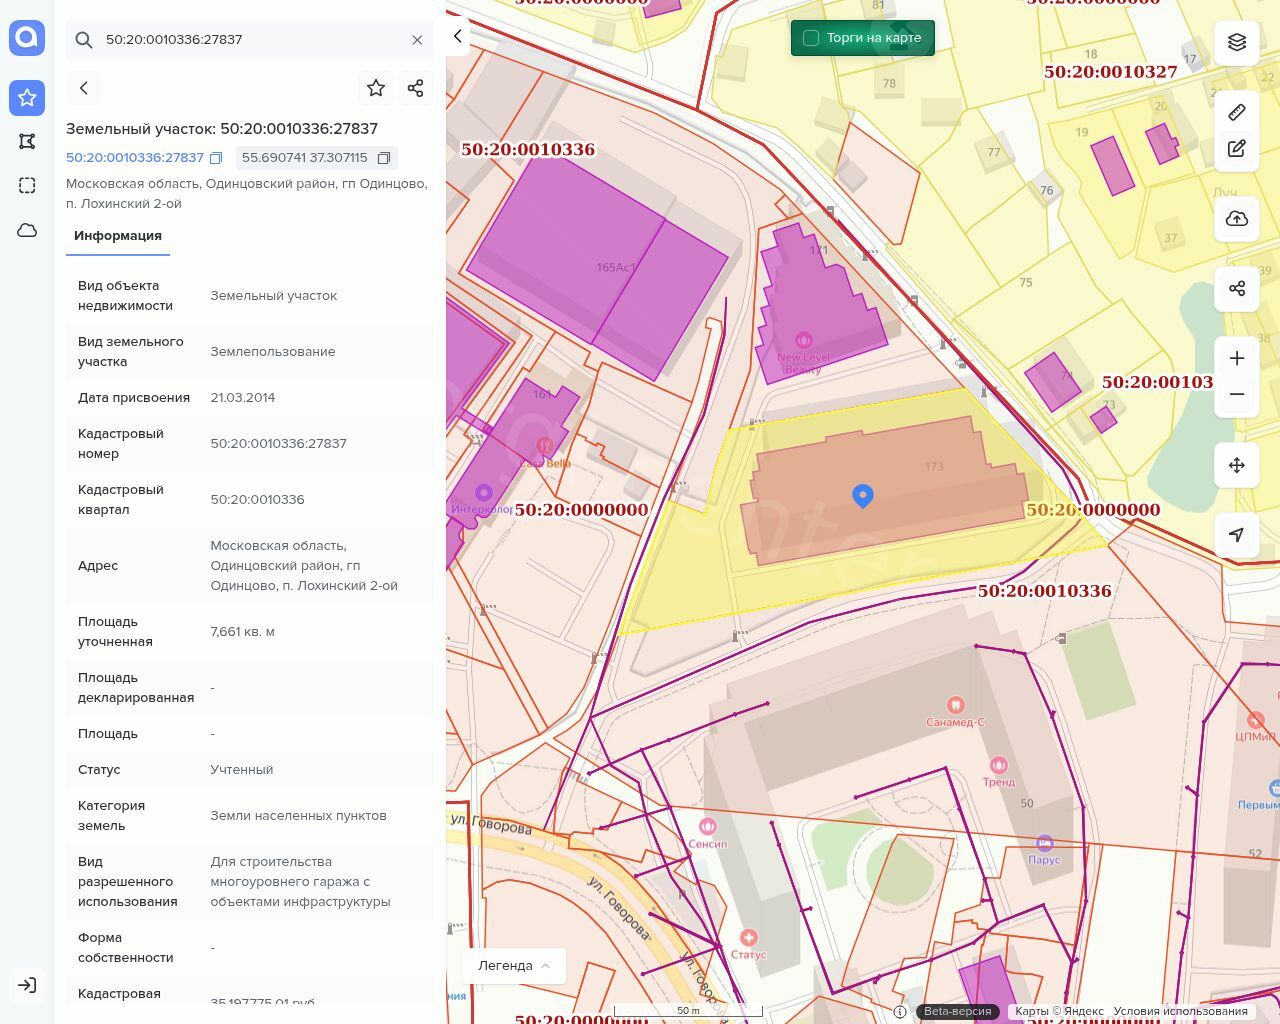
Task: Click the cadastral search input field
Action: (x=250, y=40)
